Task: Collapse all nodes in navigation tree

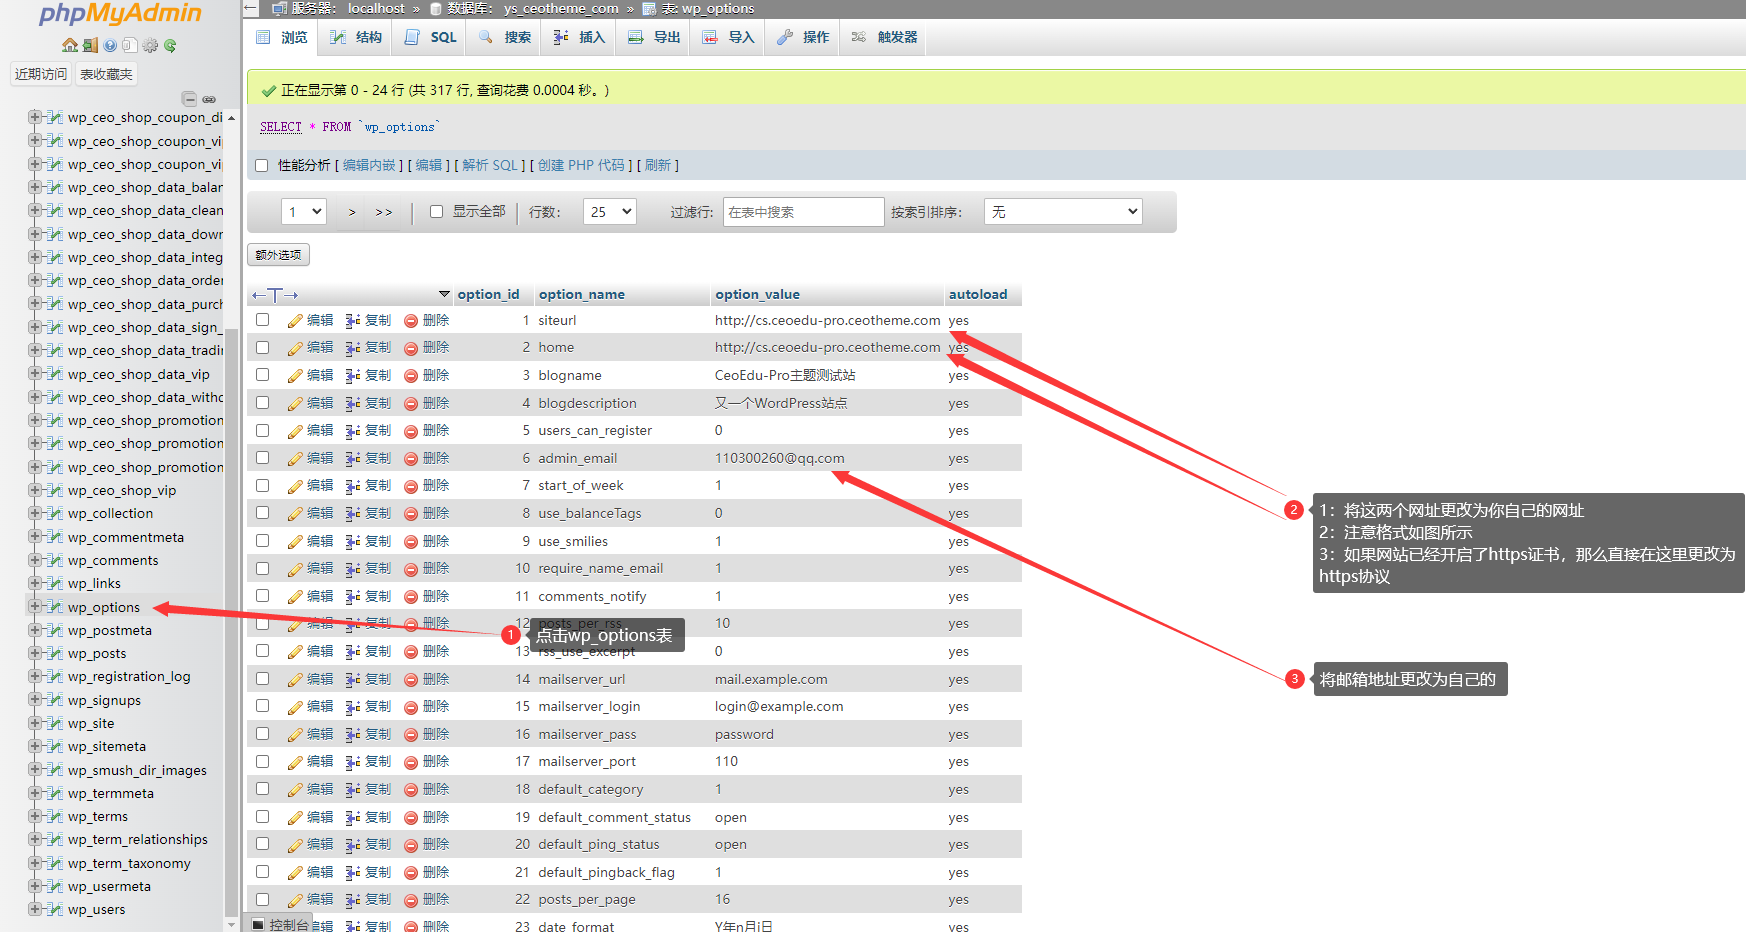Action: (x=189, y=99)
